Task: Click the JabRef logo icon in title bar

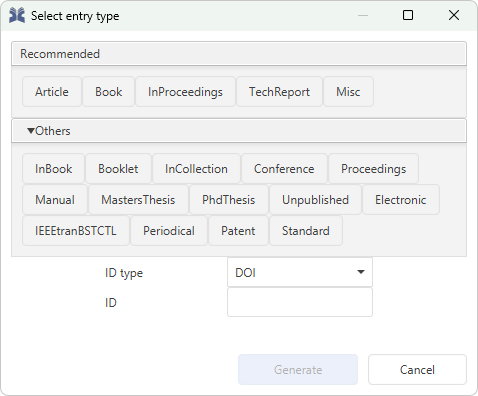Action: tap(17, 15)
